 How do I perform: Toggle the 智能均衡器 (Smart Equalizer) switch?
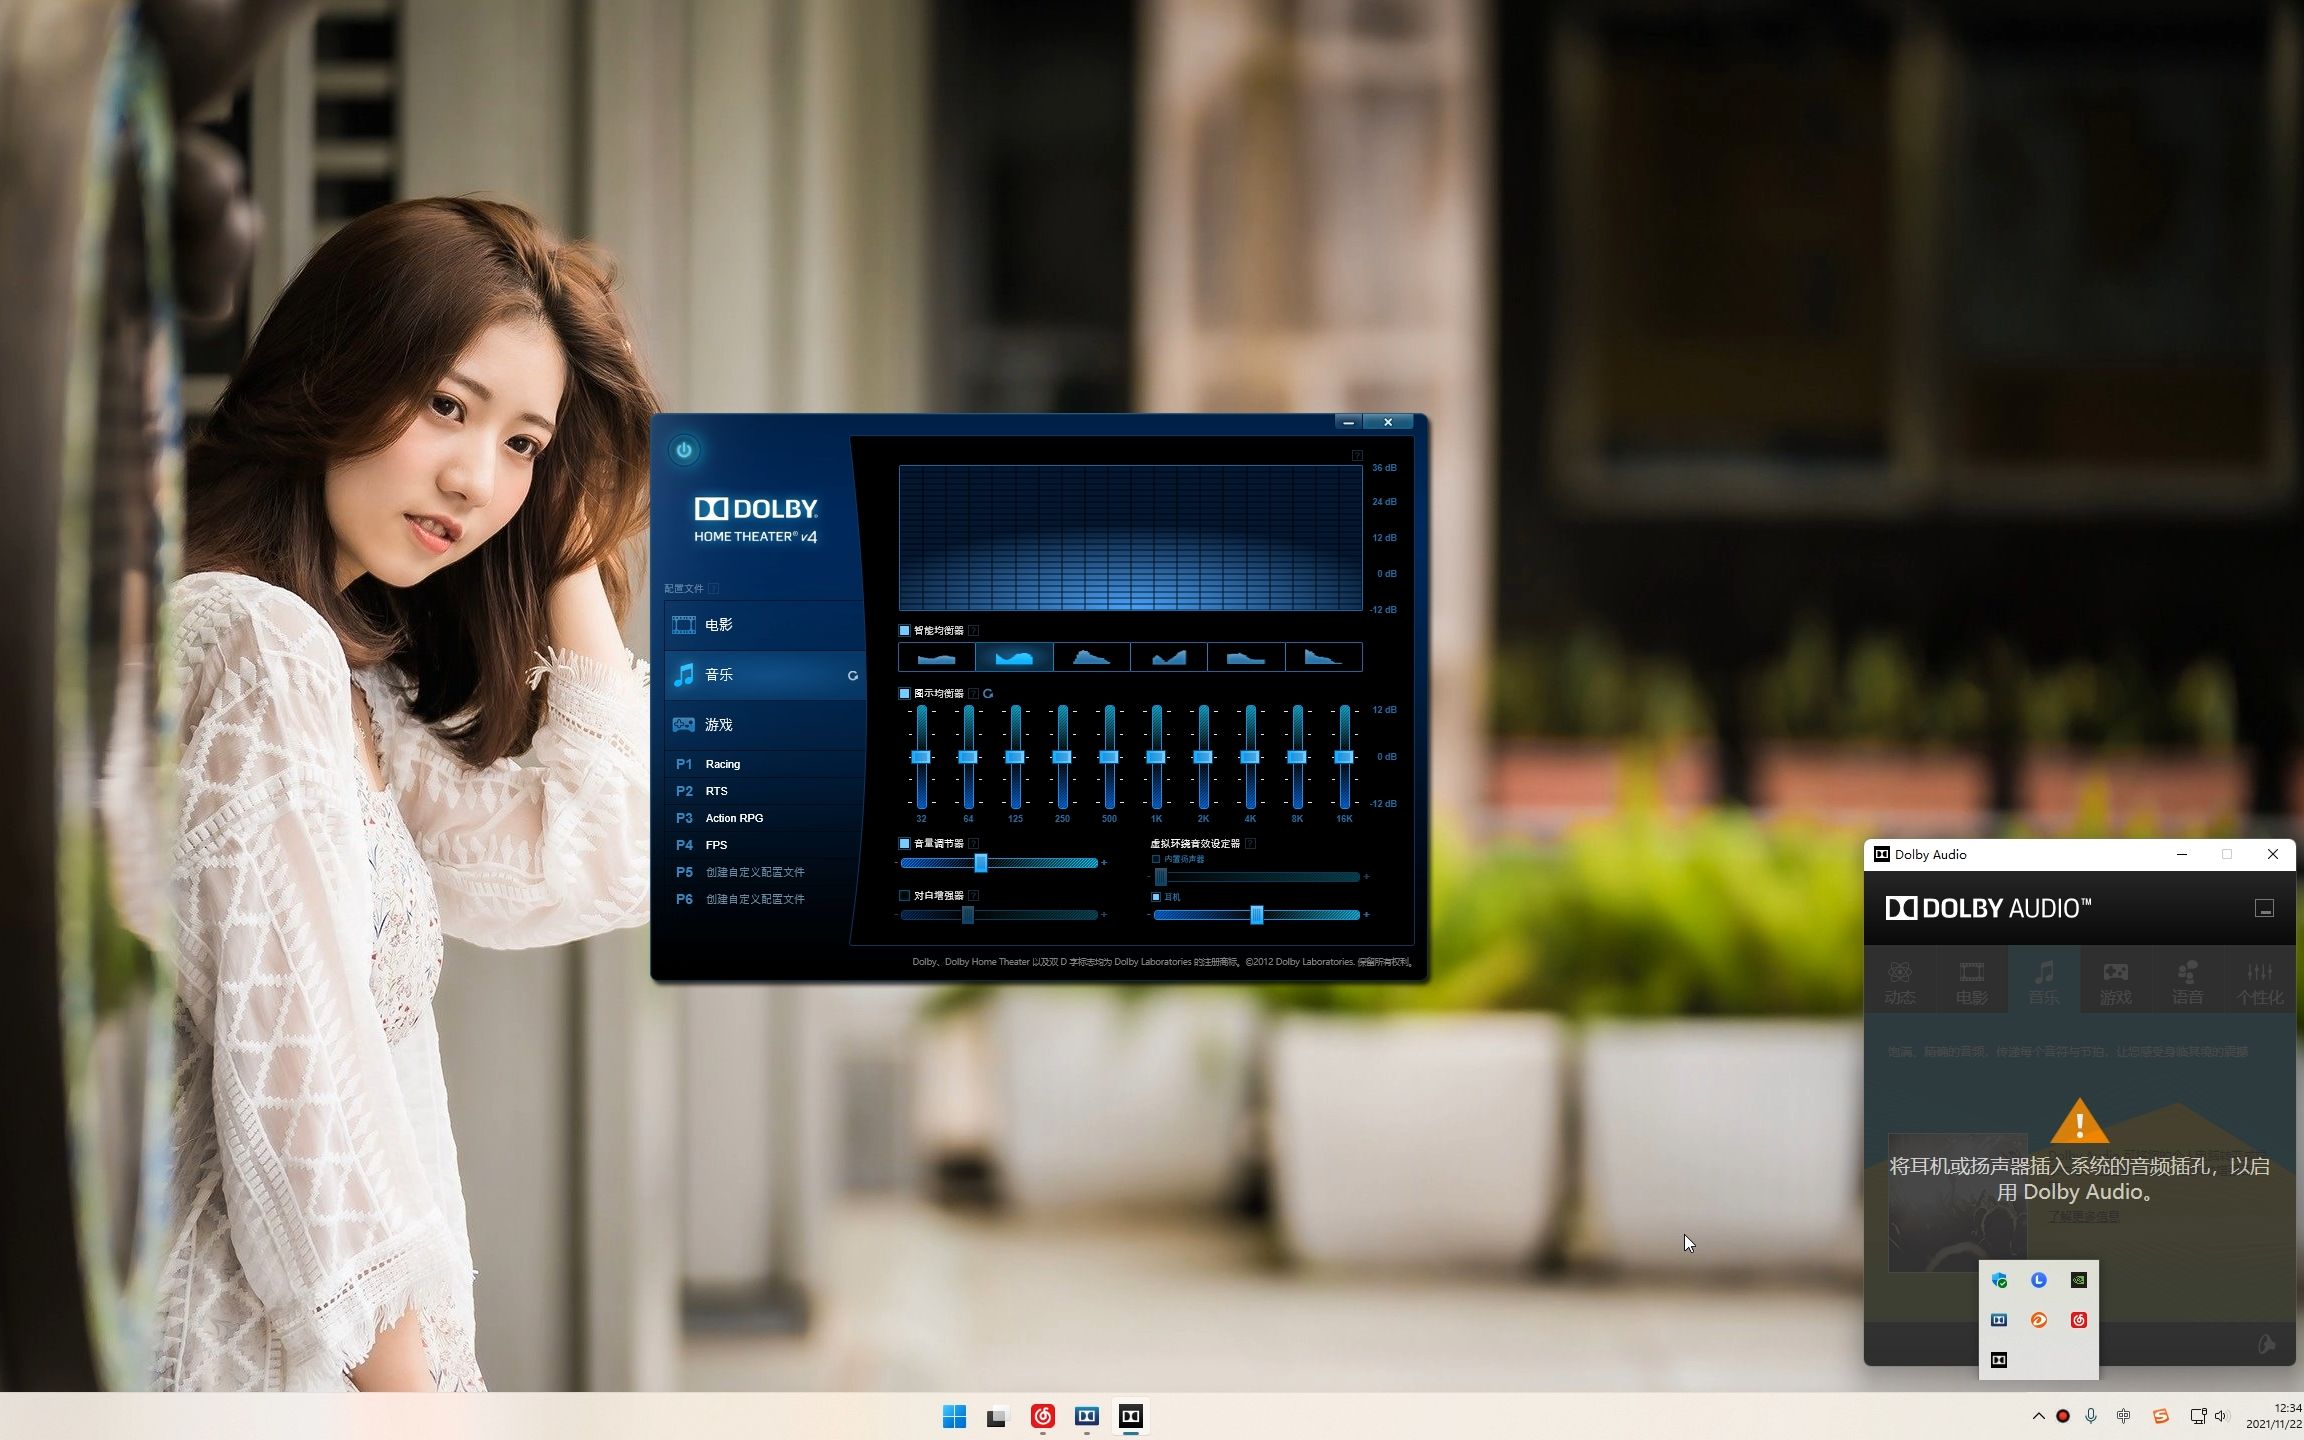[901, 629]
